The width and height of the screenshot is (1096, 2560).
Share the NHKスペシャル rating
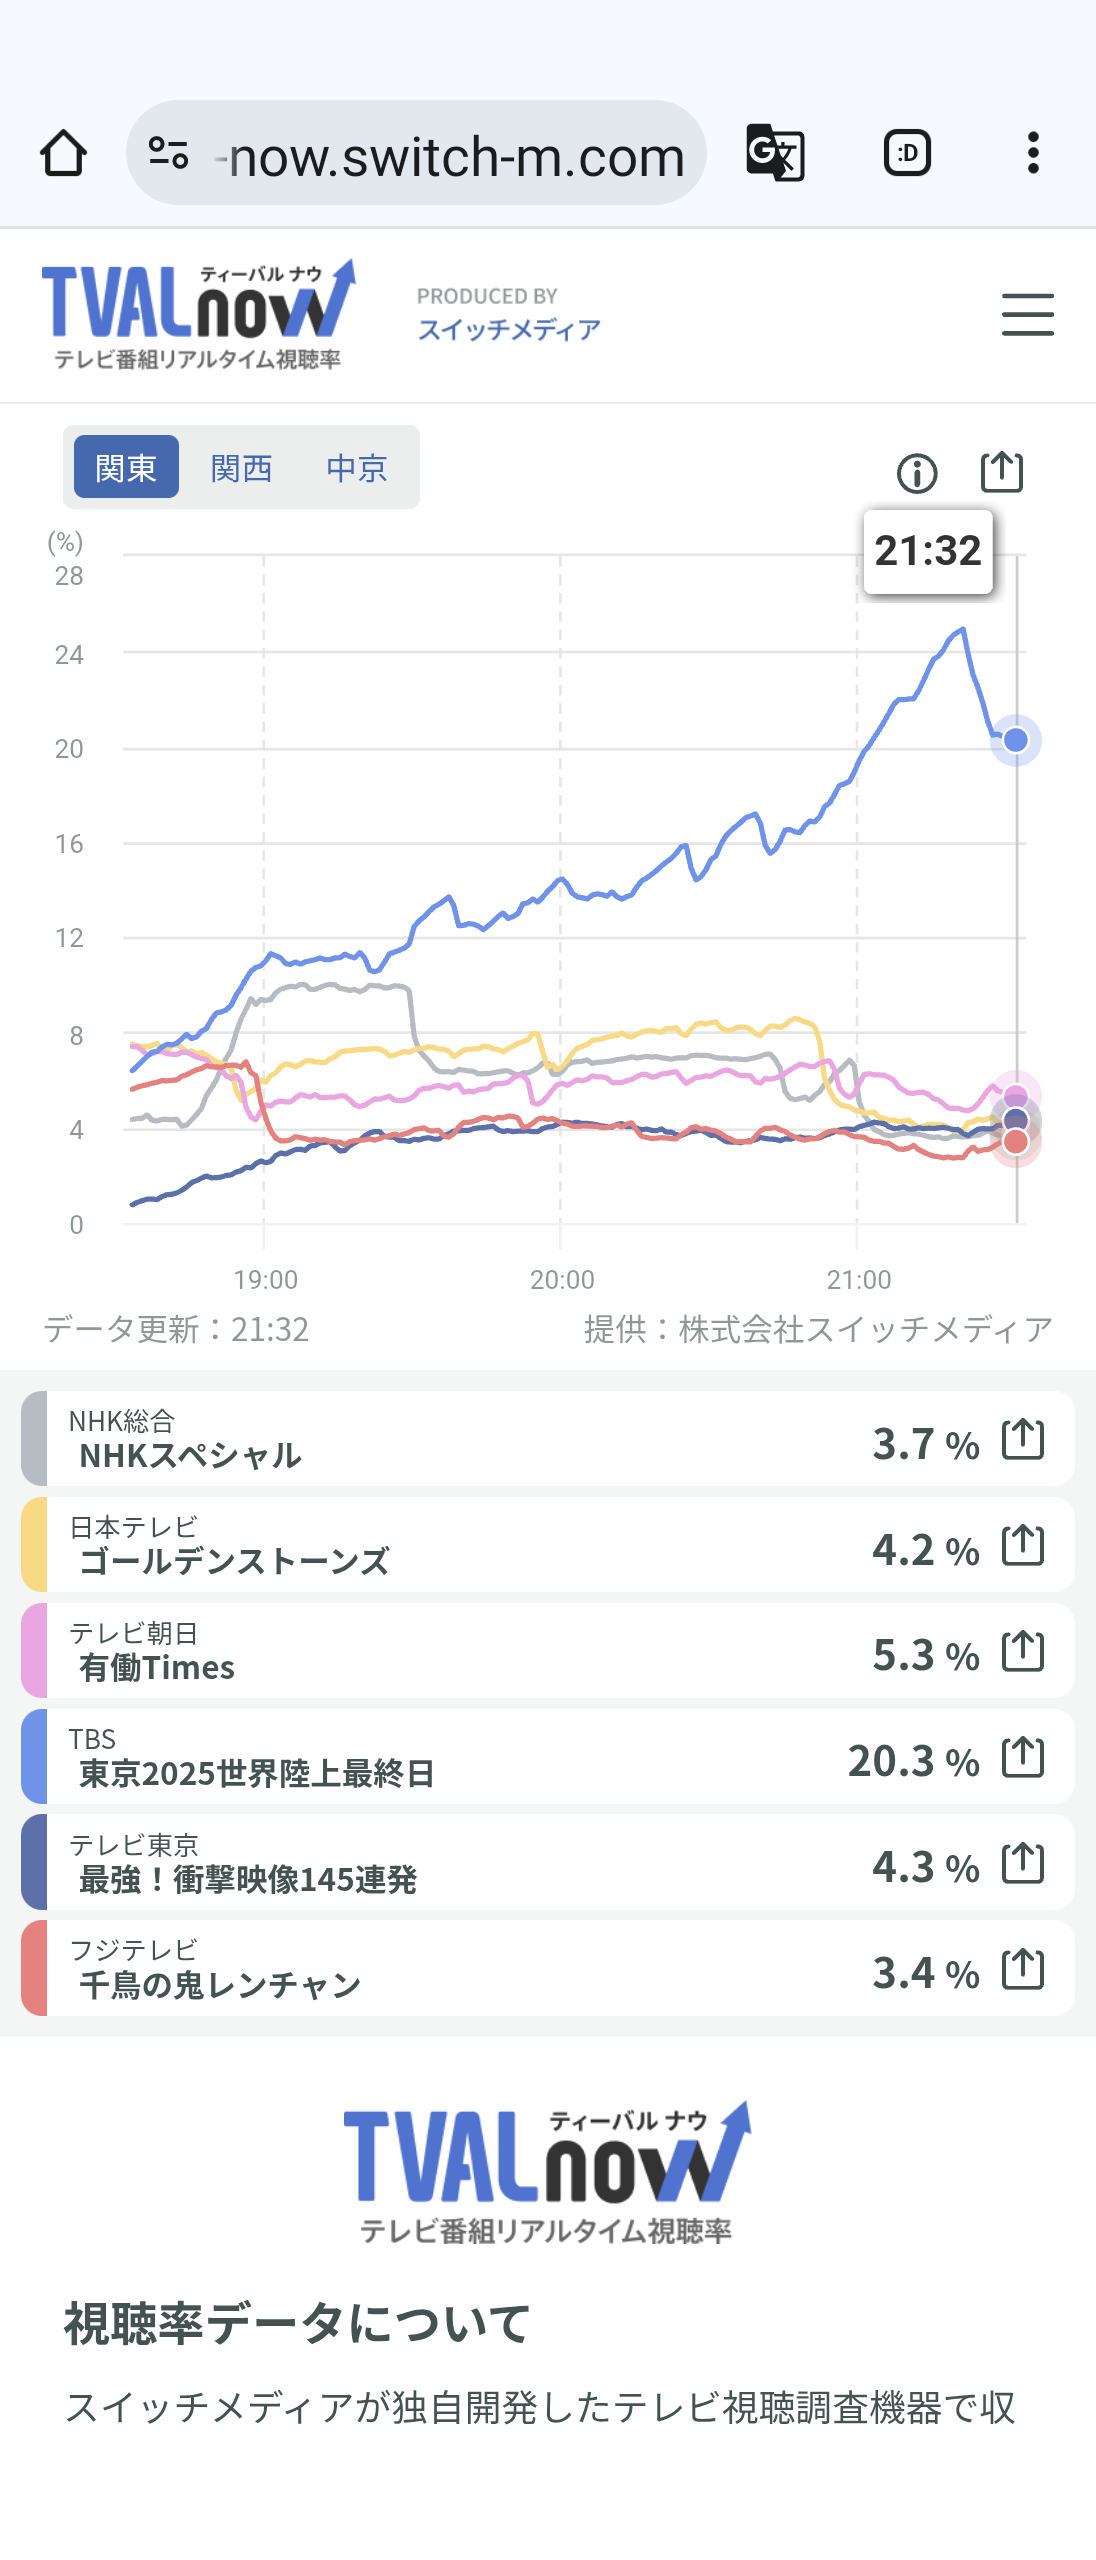click(1023, 1440)
